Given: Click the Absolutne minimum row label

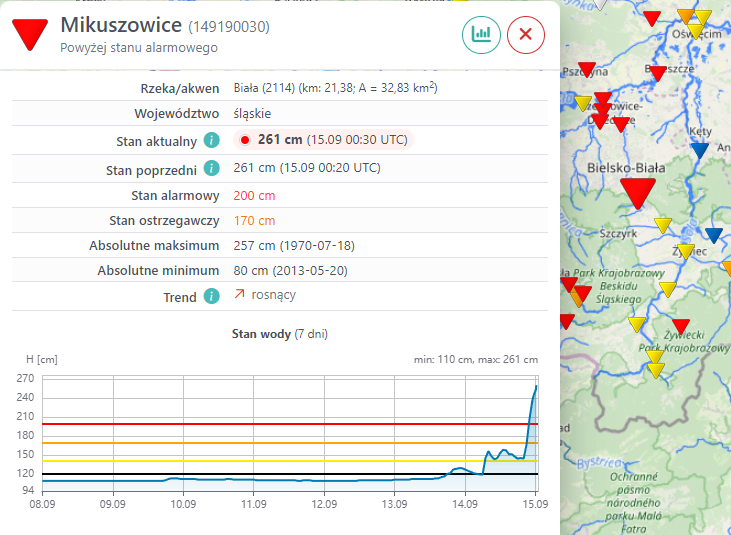Looking at the screenshot, I should 159,271.
